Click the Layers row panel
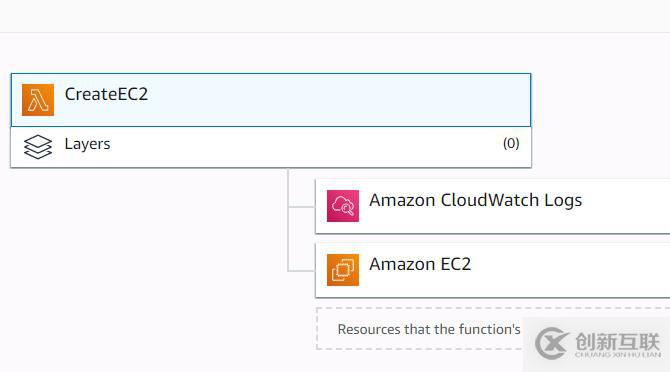Viewport: 670px width, 372px height. [x=271, y=147]
